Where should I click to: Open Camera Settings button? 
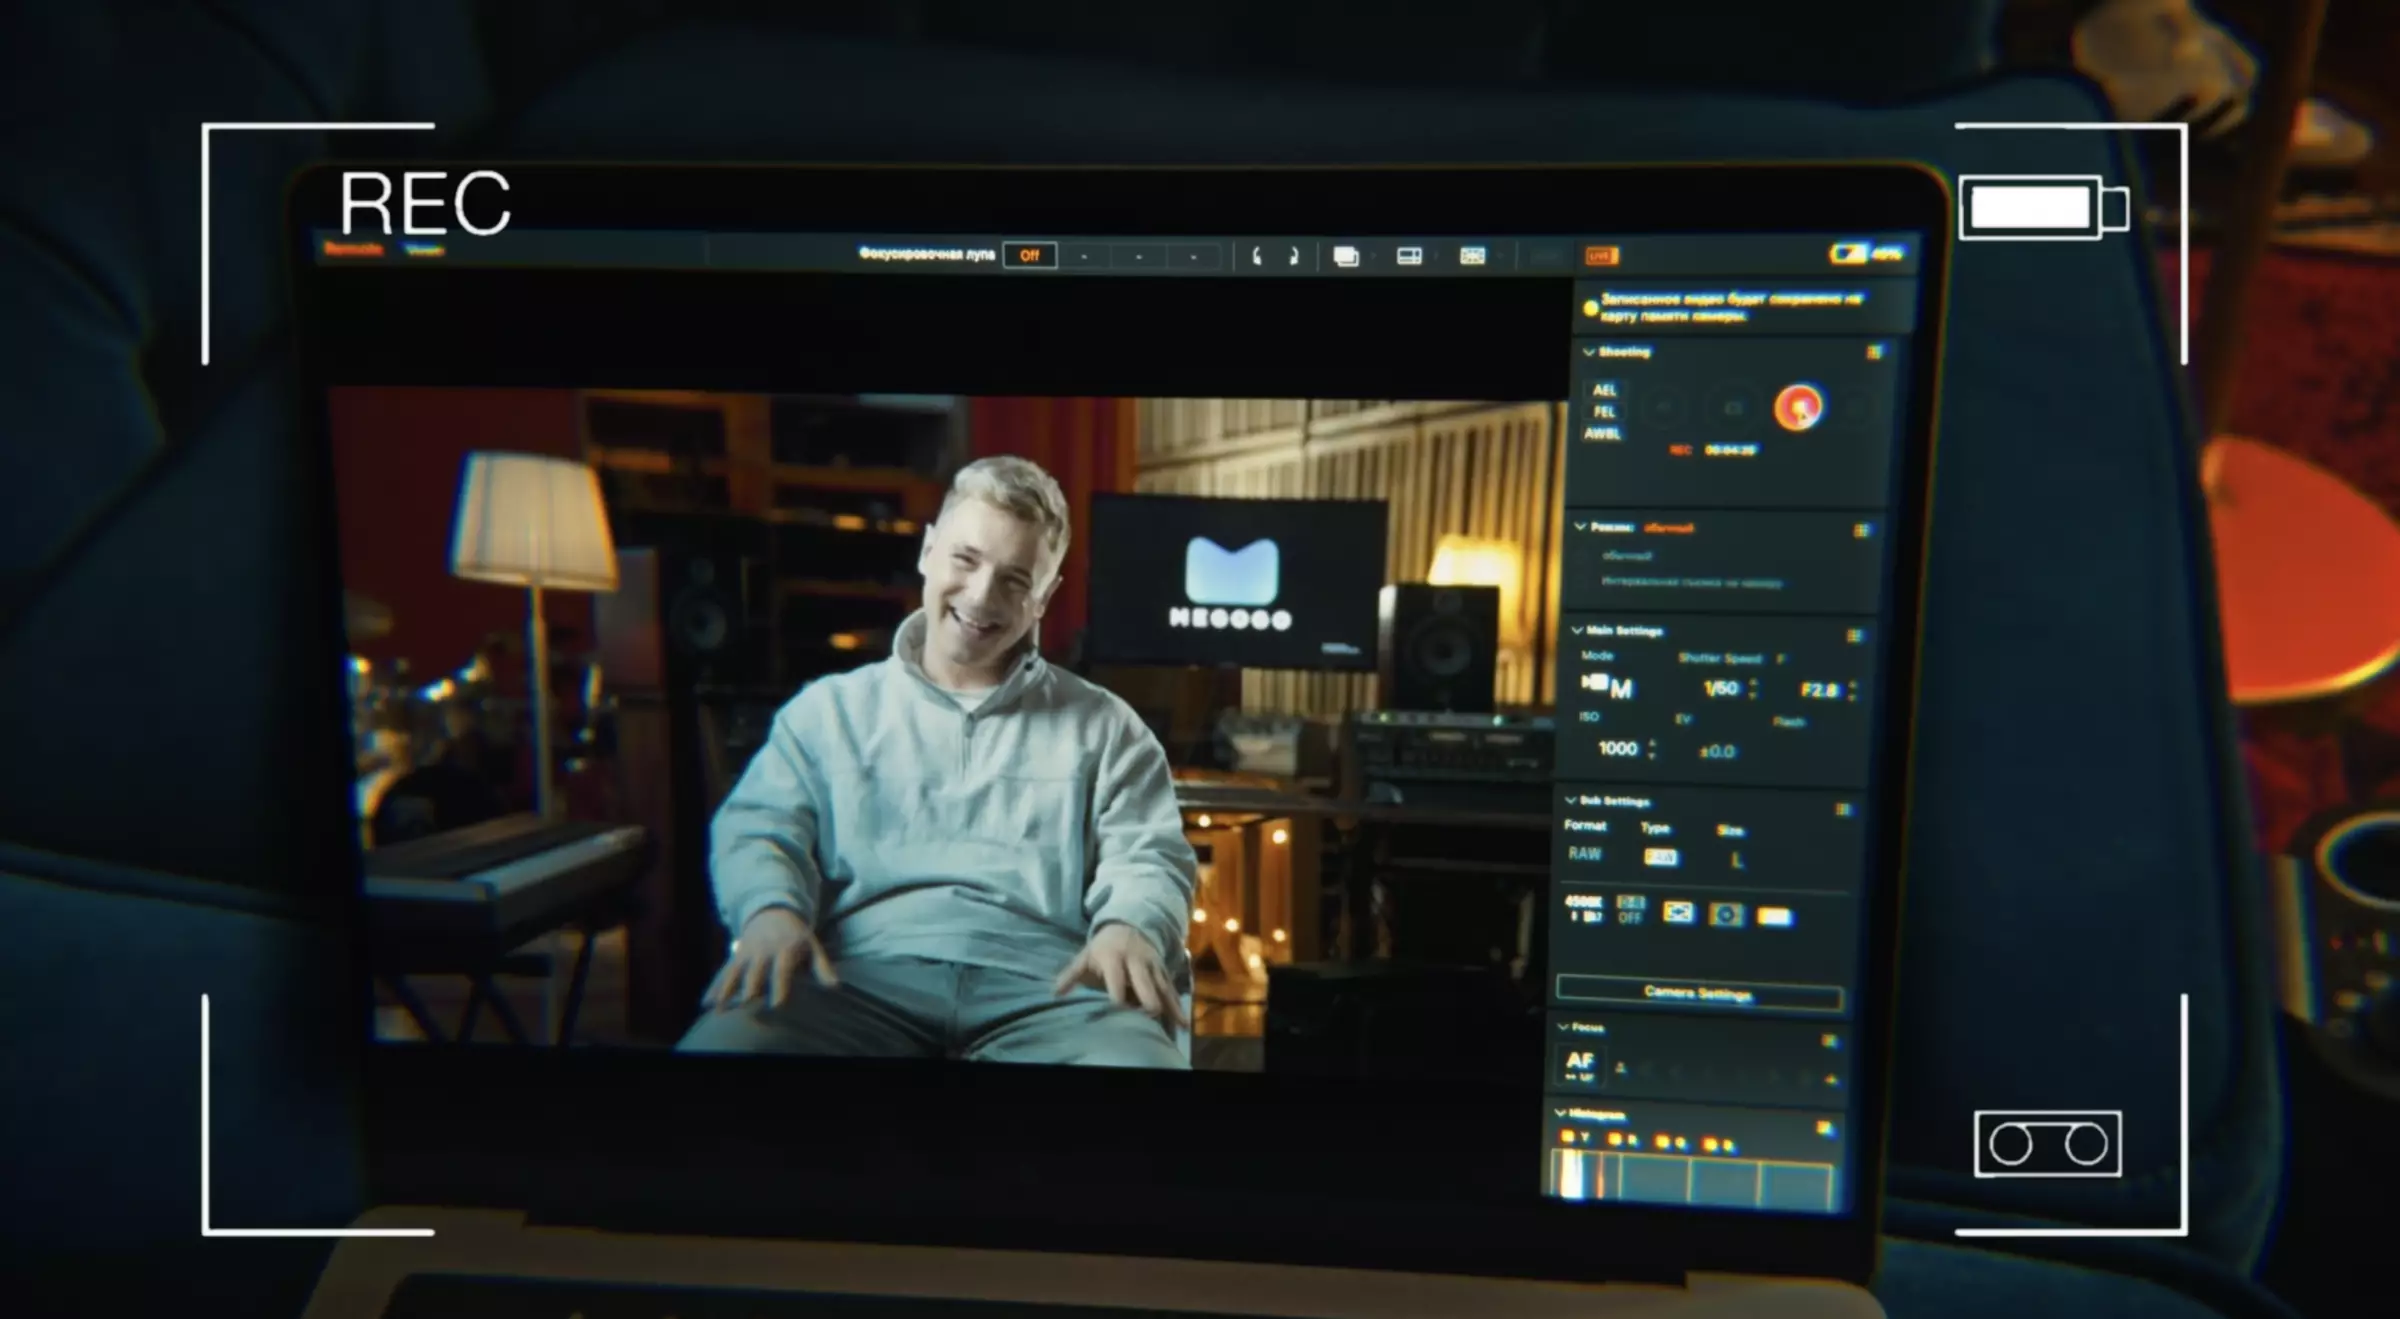pyautogui.click(x=1699, y=993)
